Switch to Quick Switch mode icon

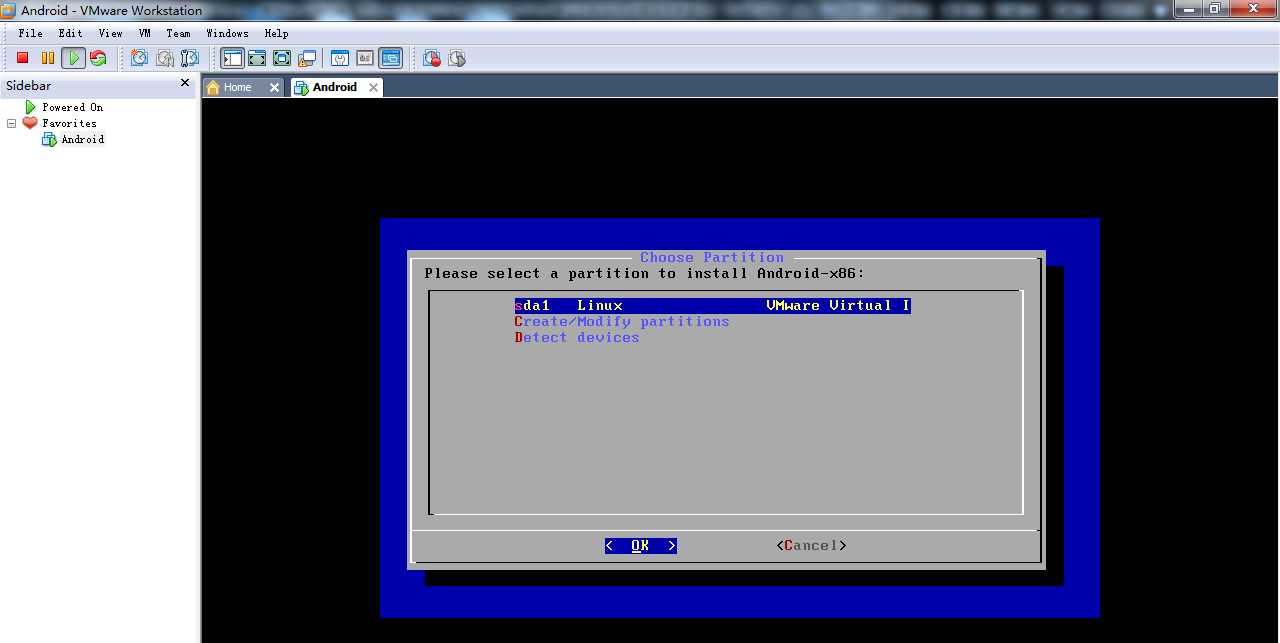click(257, 58)
